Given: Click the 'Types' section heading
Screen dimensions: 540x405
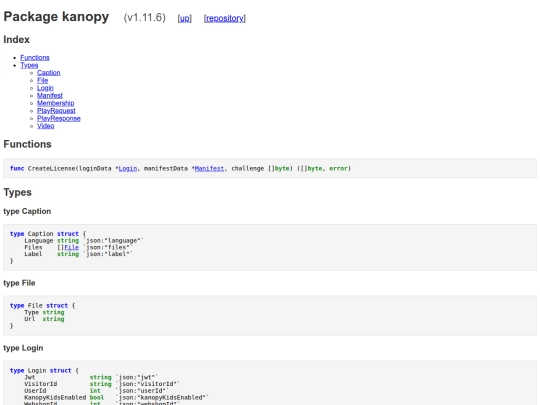Looking at the screenshot, I should point(17,192).
